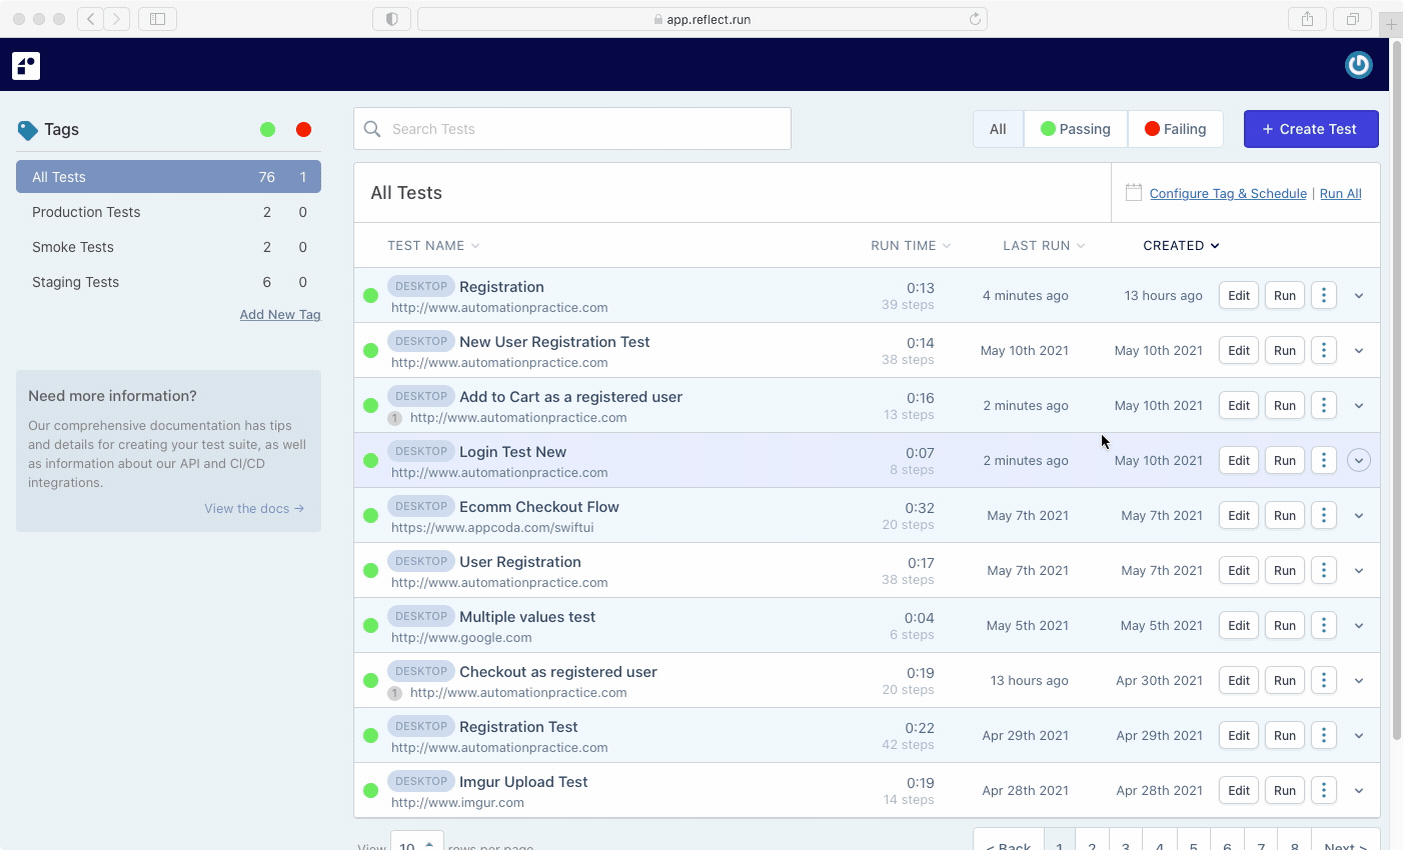
Task: Click the Safari sidebar toggle icon
Action: [x=157, y=19]
